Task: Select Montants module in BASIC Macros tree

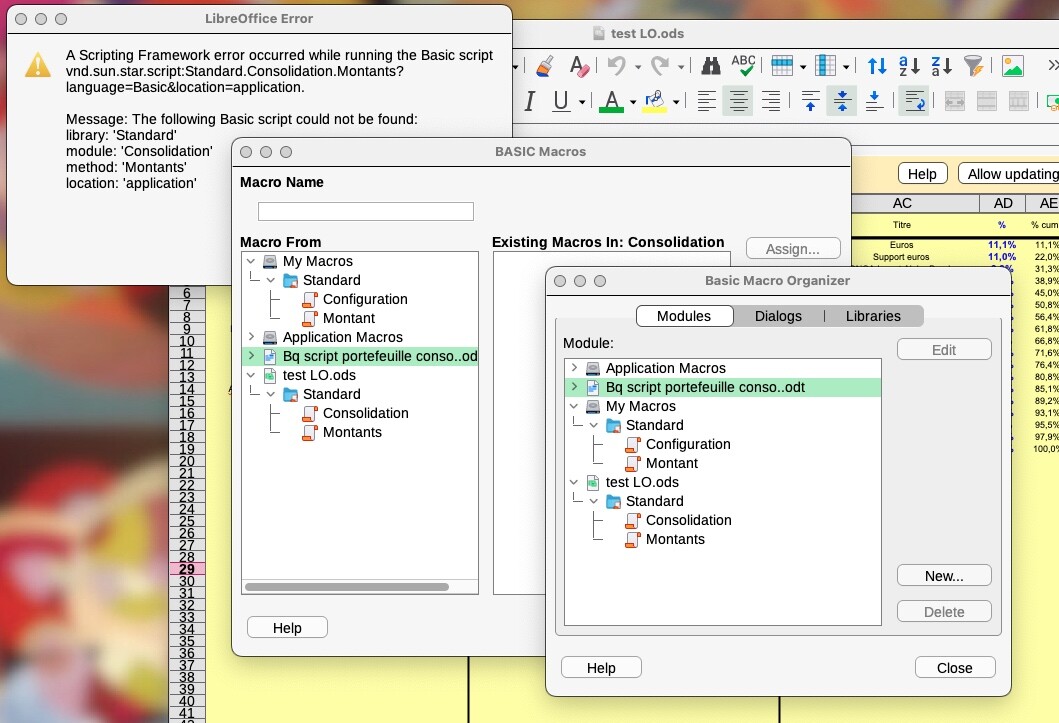Action: 352,432
